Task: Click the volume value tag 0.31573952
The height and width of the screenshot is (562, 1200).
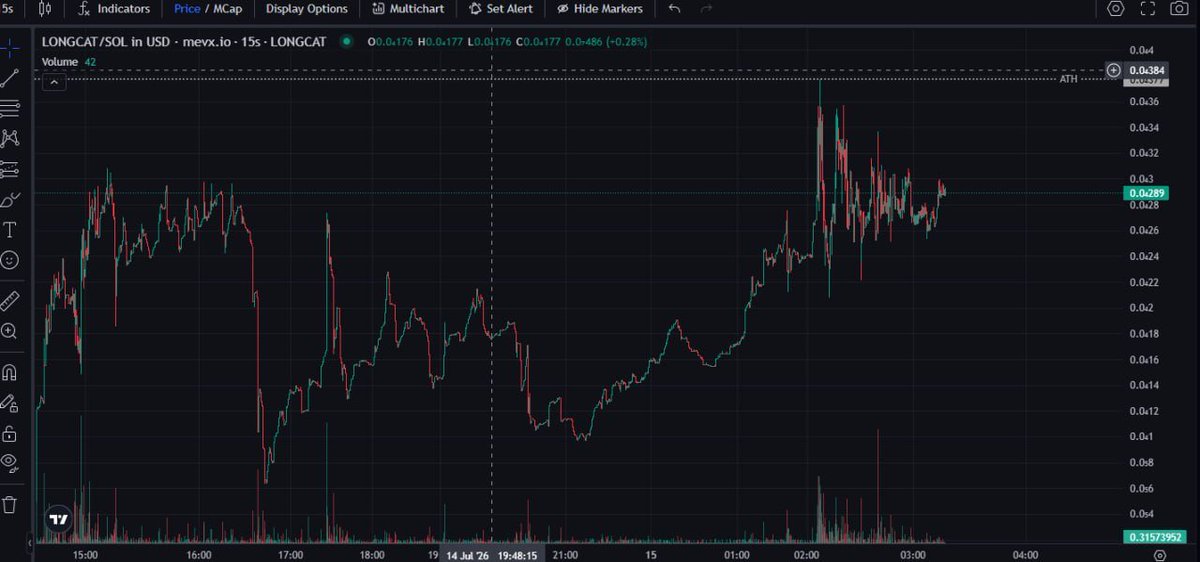Action: pos(1153,537)
